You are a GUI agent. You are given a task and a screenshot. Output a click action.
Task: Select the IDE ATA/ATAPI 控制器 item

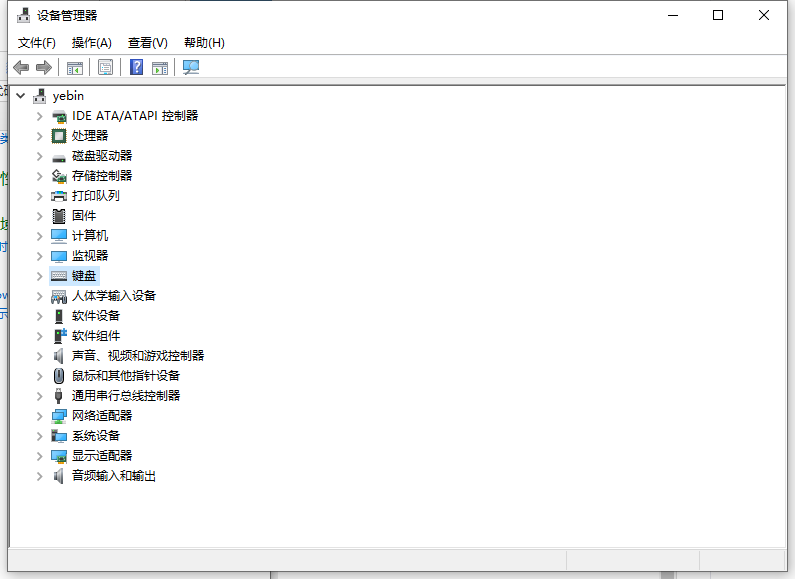pyautogui.click(x=135, y=116)
